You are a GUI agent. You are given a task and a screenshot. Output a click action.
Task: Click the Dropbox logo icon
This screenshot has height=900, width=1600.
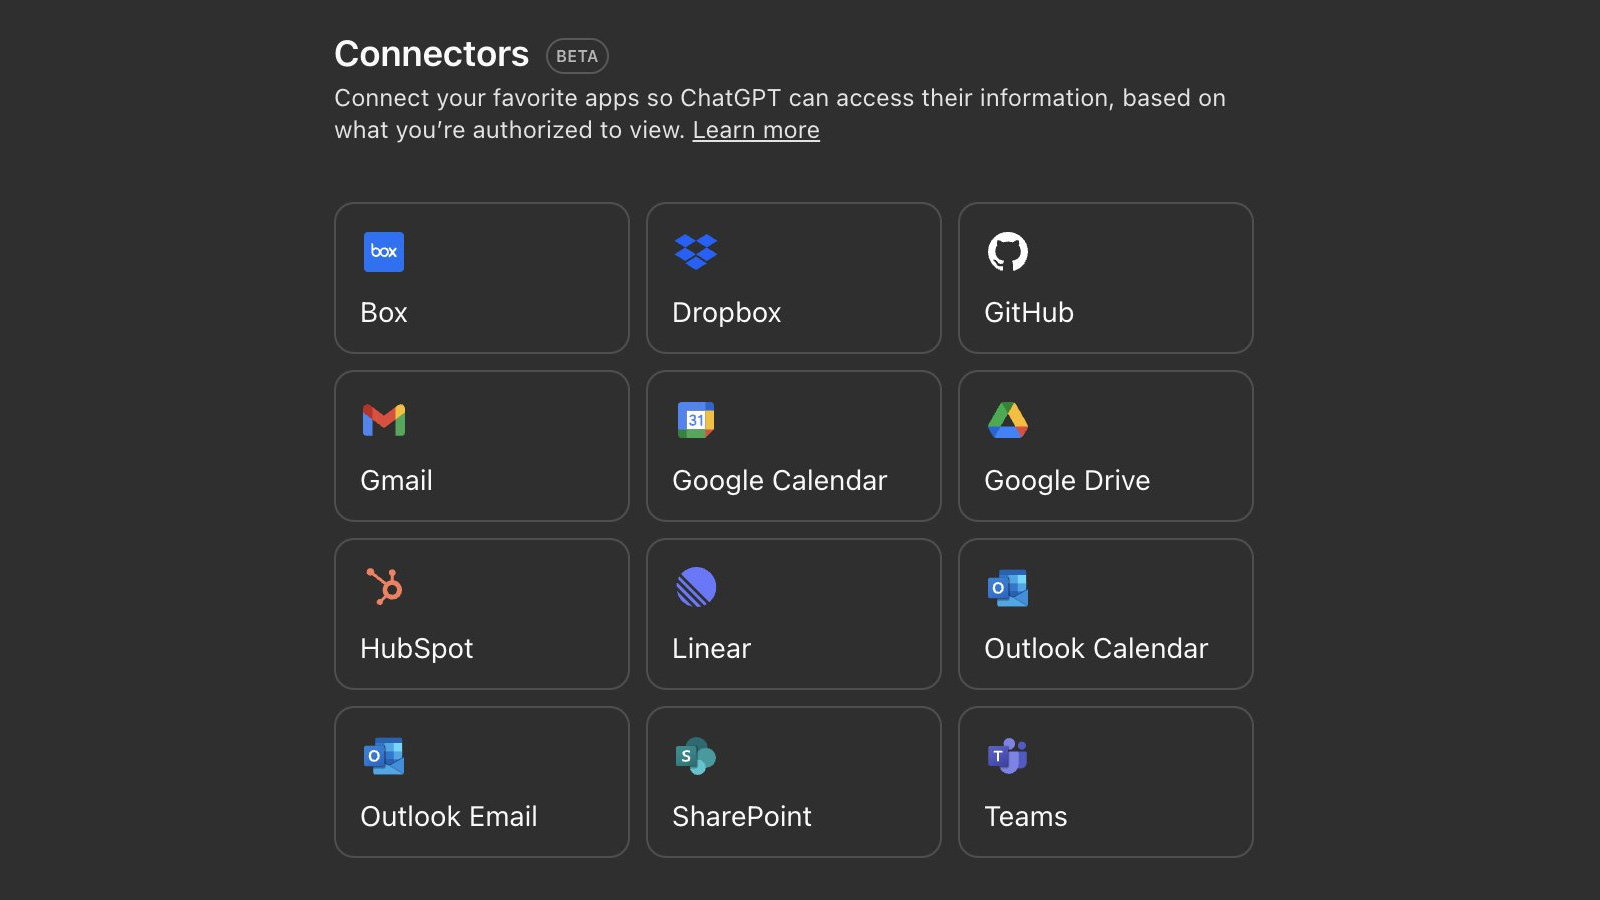tap(696, 252)
